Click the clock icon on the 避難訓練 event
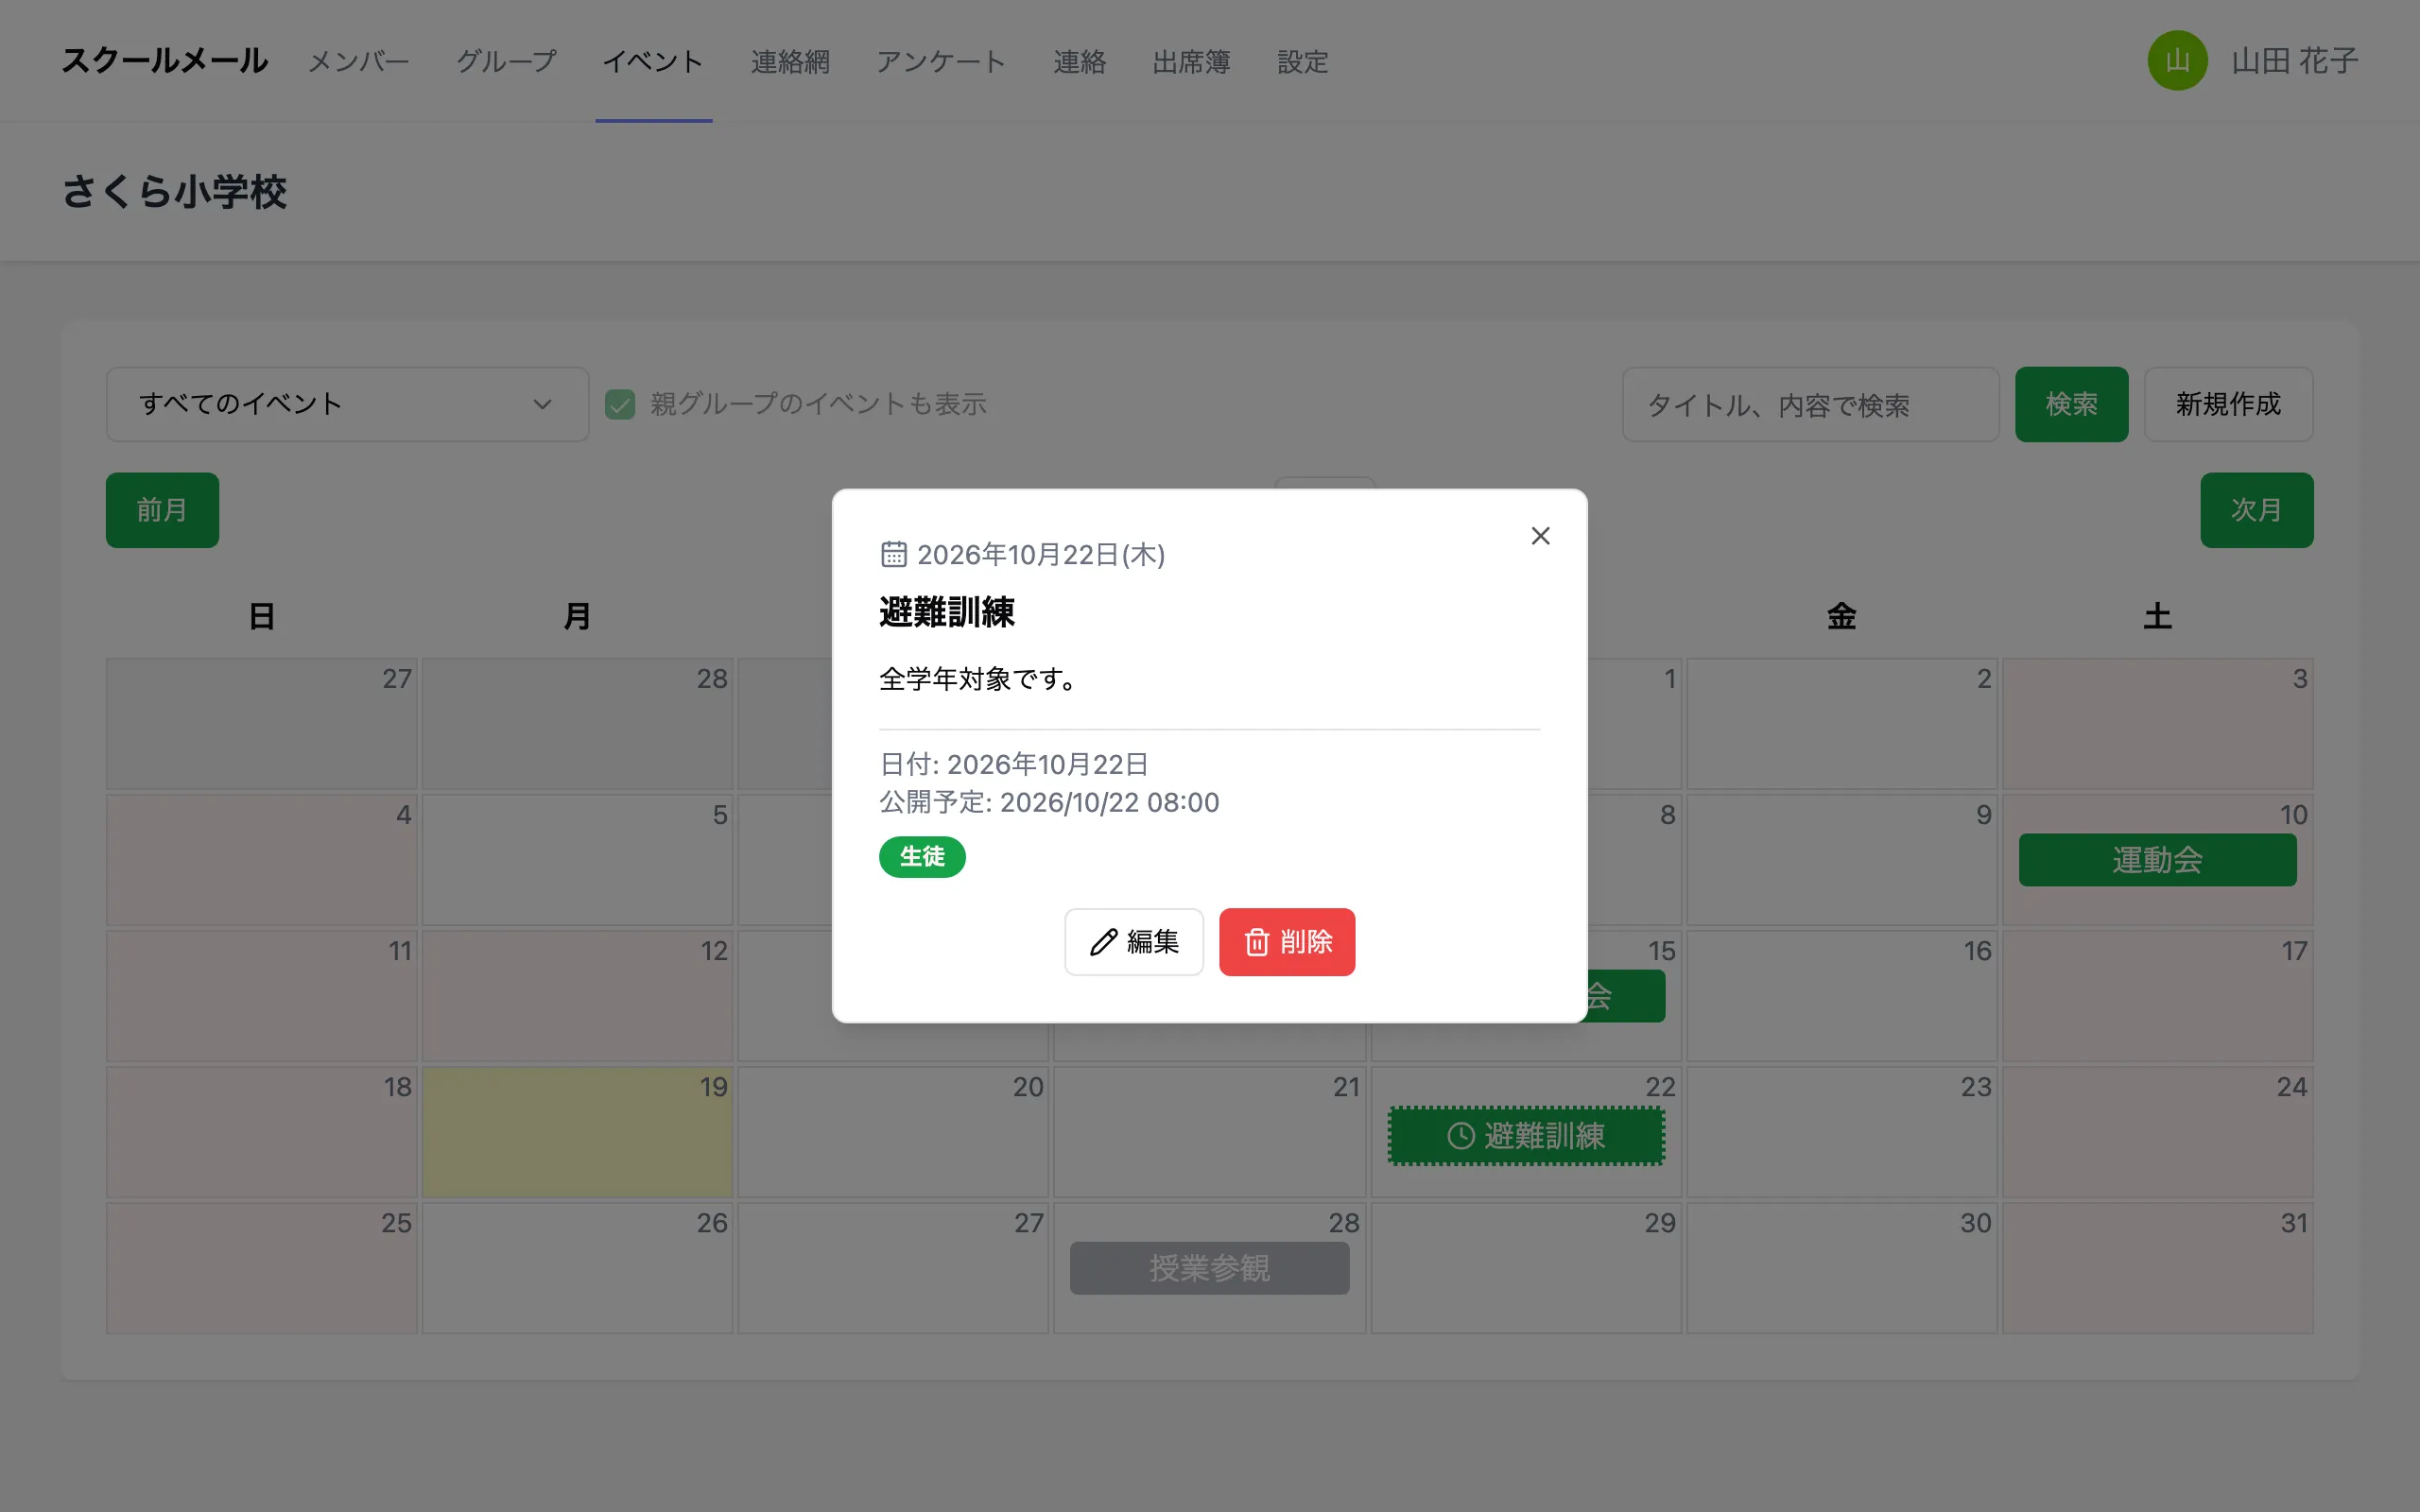 pyautogui.click(x=1461, y=1136)
